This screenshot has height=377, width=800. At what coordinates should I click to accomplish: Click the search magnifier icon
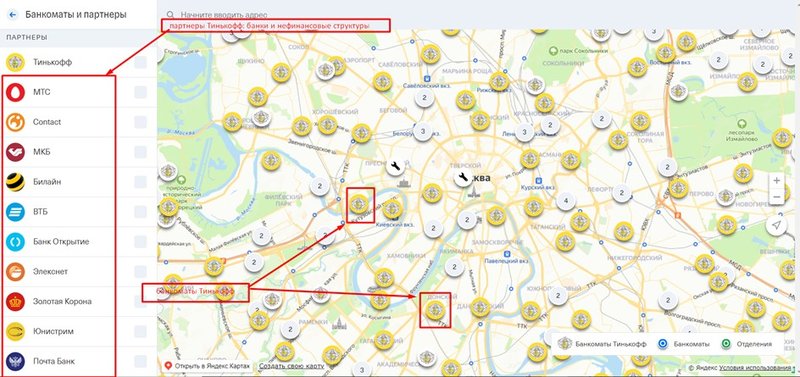click(170, 15)
